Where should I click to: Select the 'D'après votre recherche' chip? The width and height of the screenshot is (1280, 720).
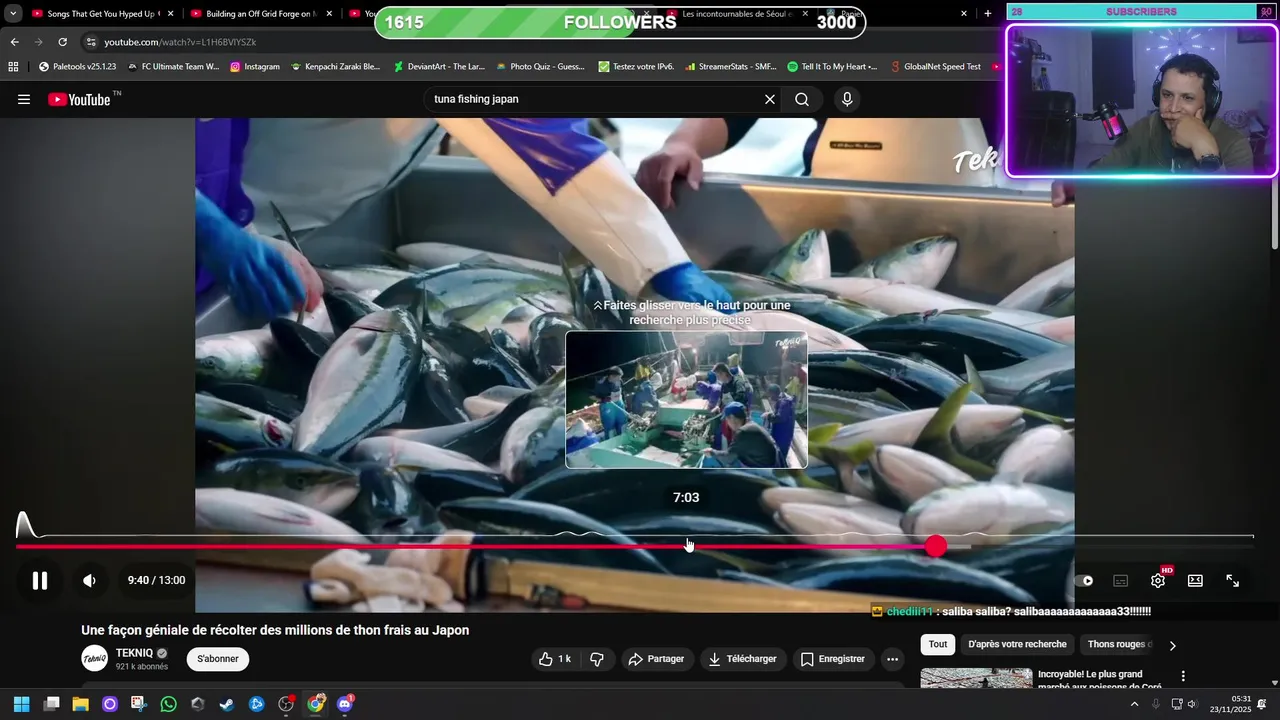click(1017, 644)
